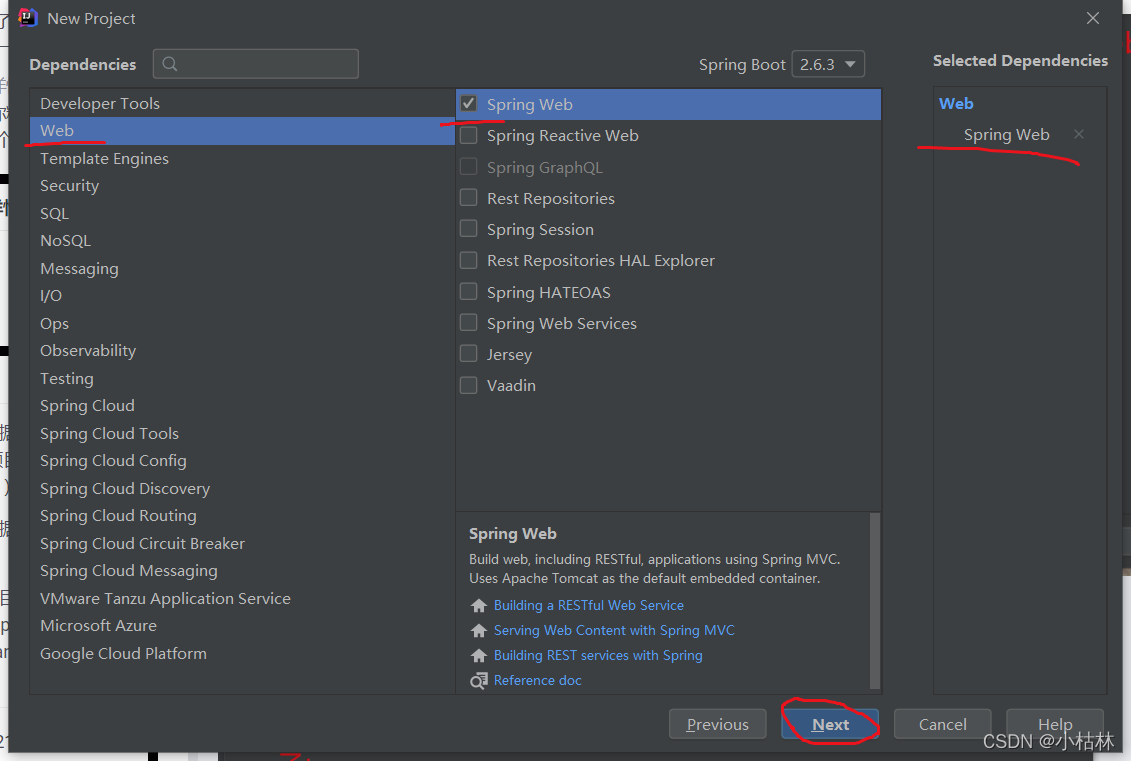
Task: Remove Spring Web from selected dependencies
Action: pos(1078,134)
